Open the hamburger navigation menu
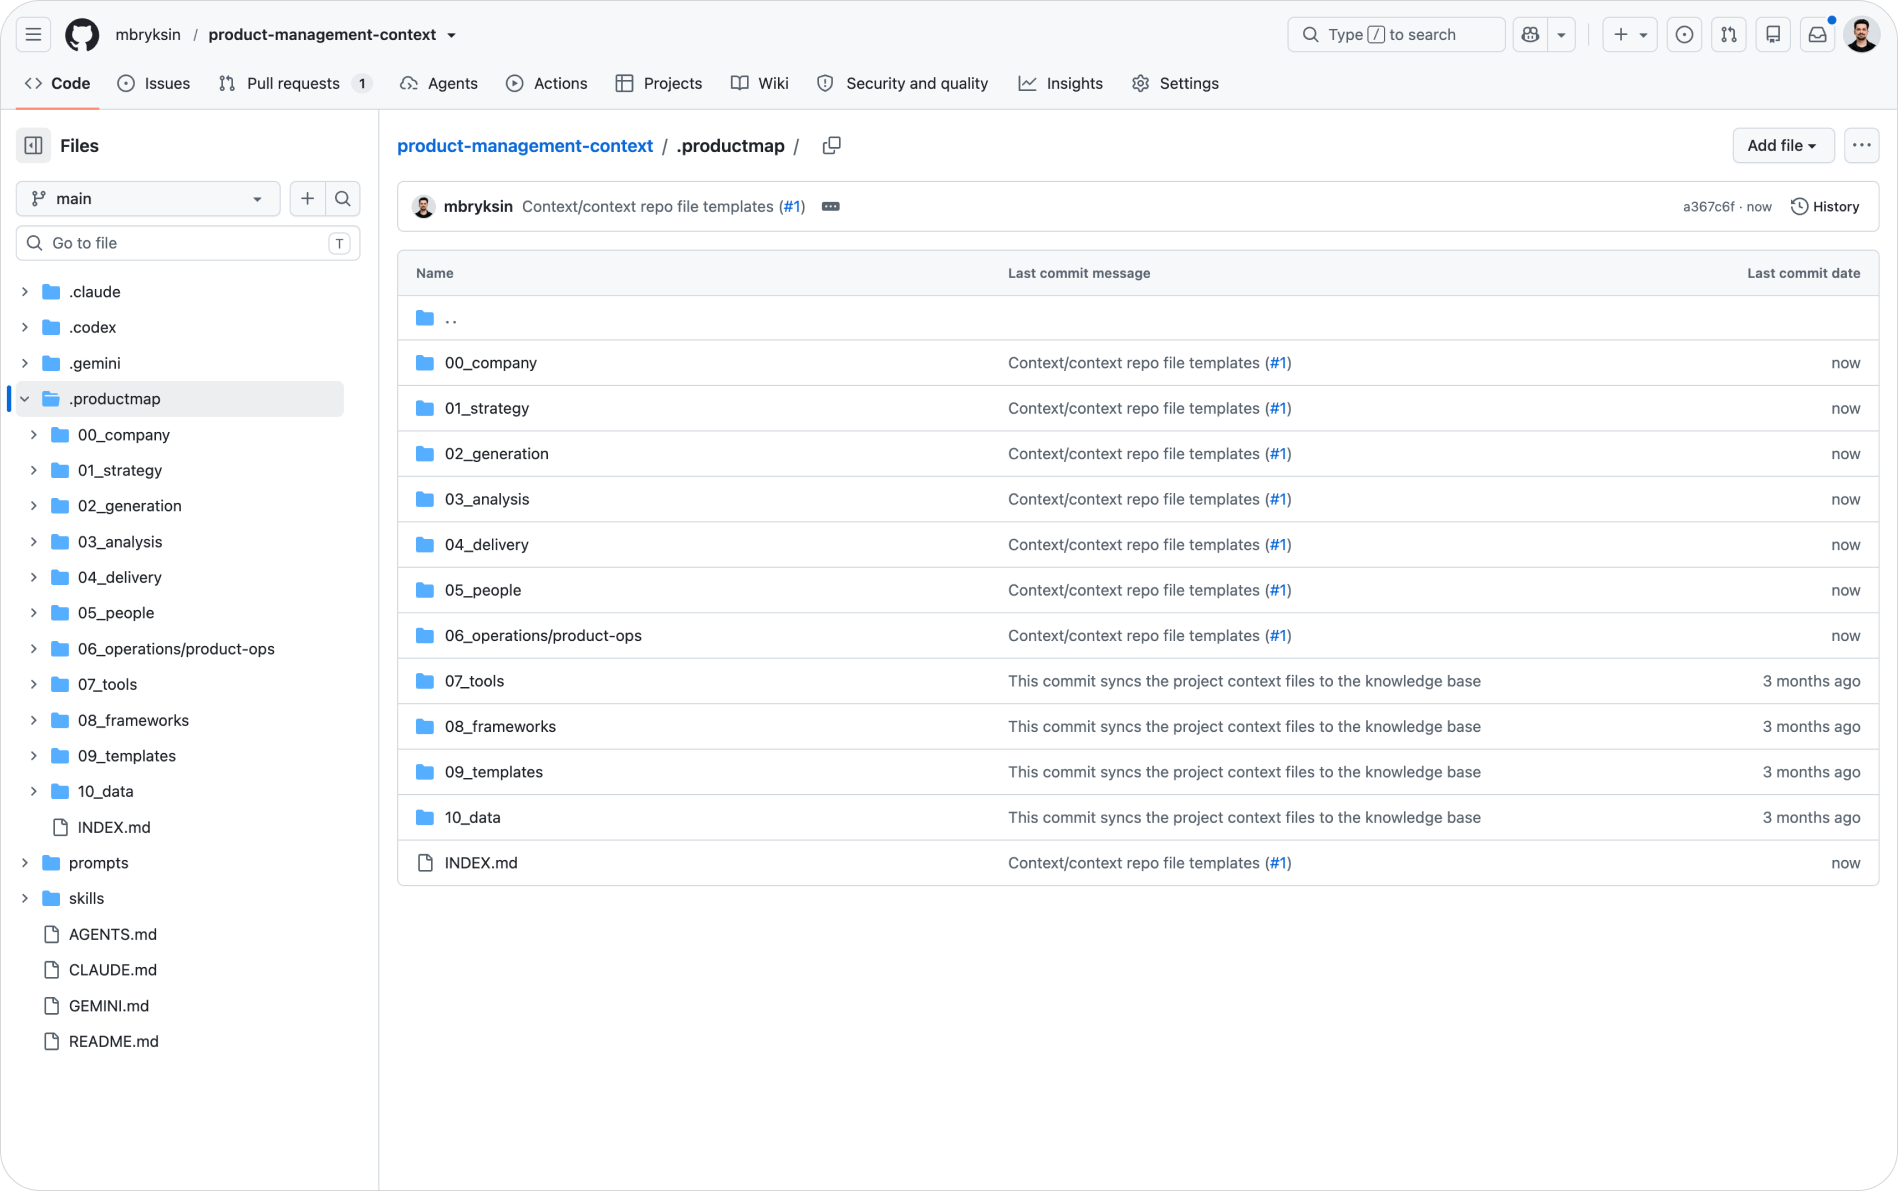This screenshot has width=1898, height=1191. tap(33, 34)
